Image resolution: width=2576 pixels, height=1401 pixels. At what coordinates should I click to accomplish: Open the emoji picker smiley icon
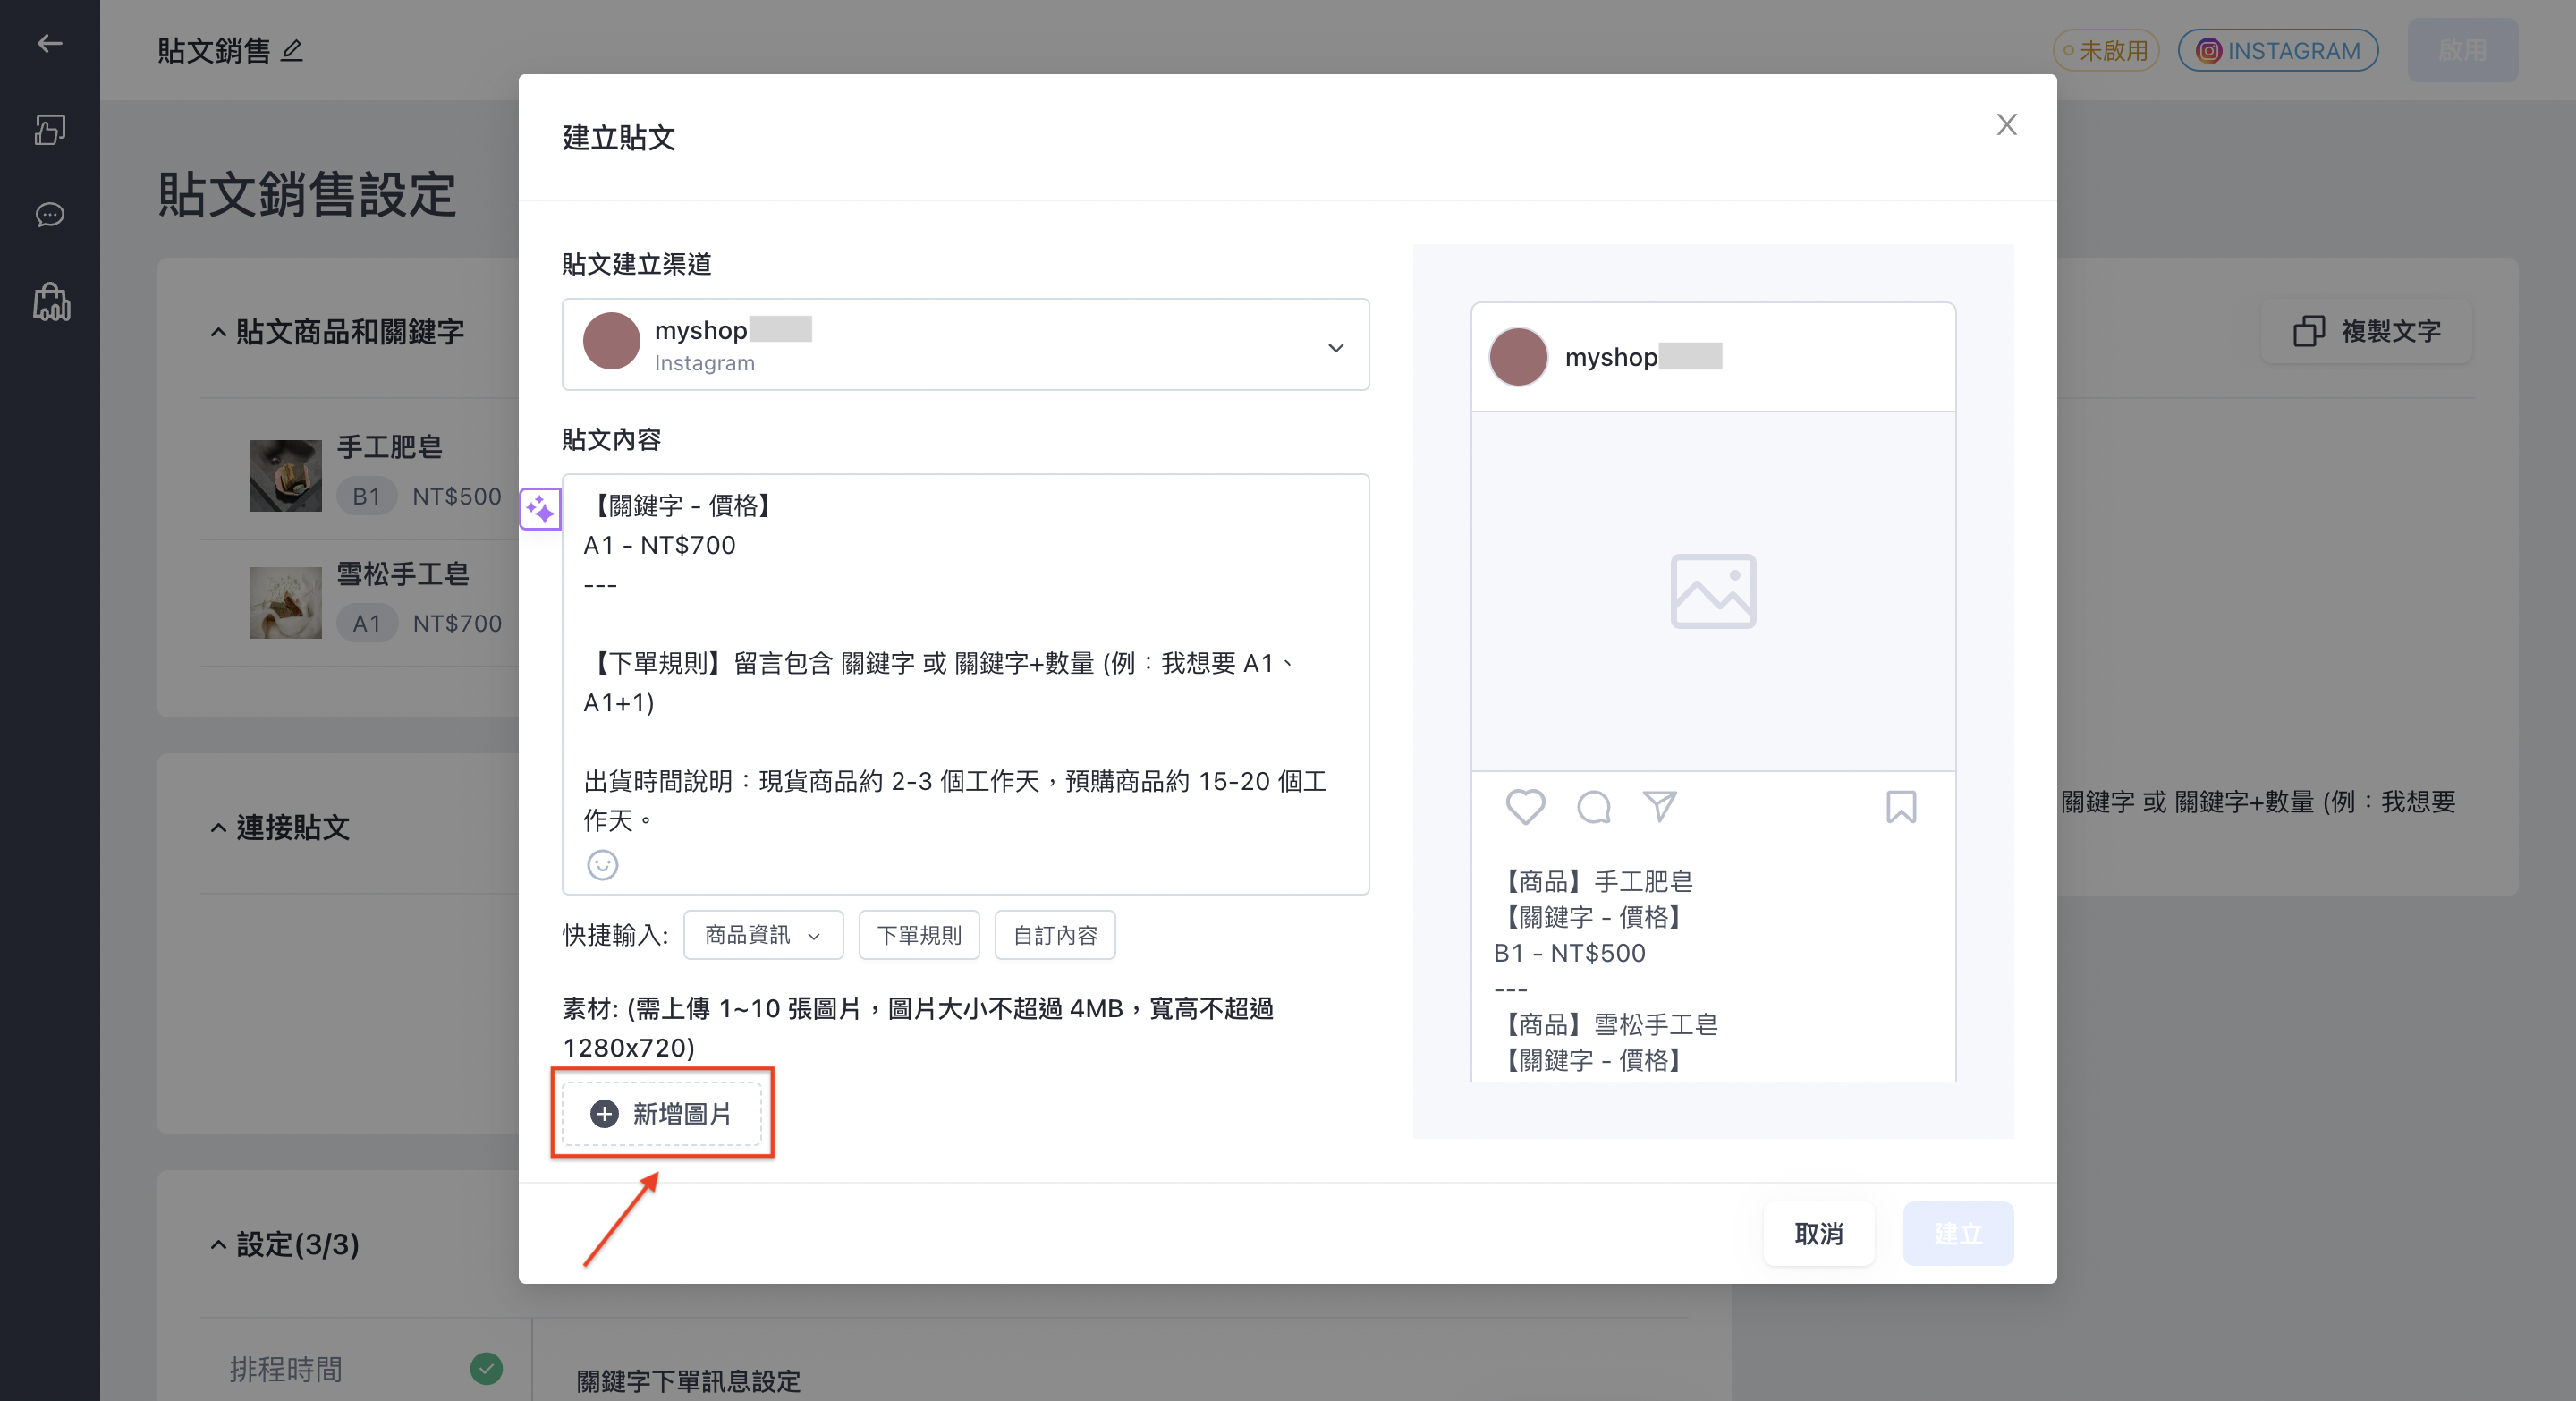[x=602, y=864]
